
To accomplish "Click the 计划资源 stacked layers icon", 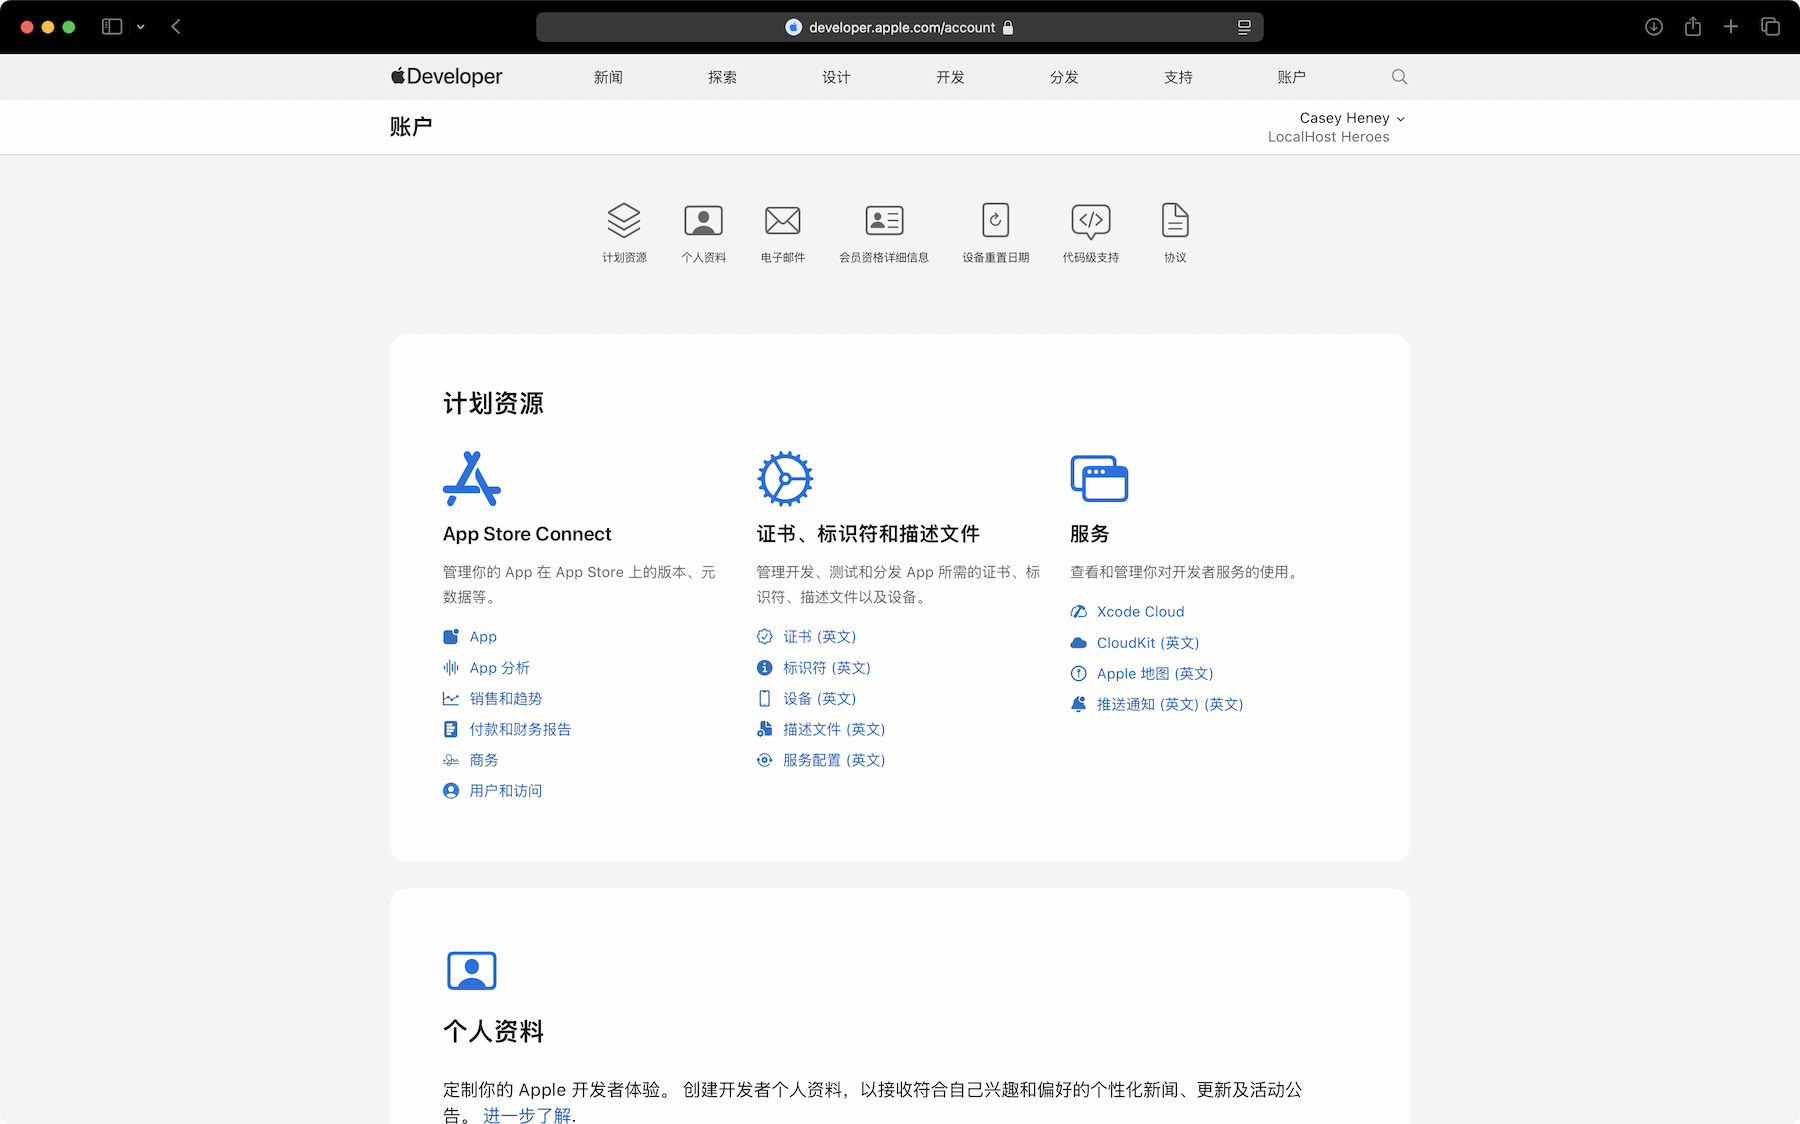I will coord(624,221).
